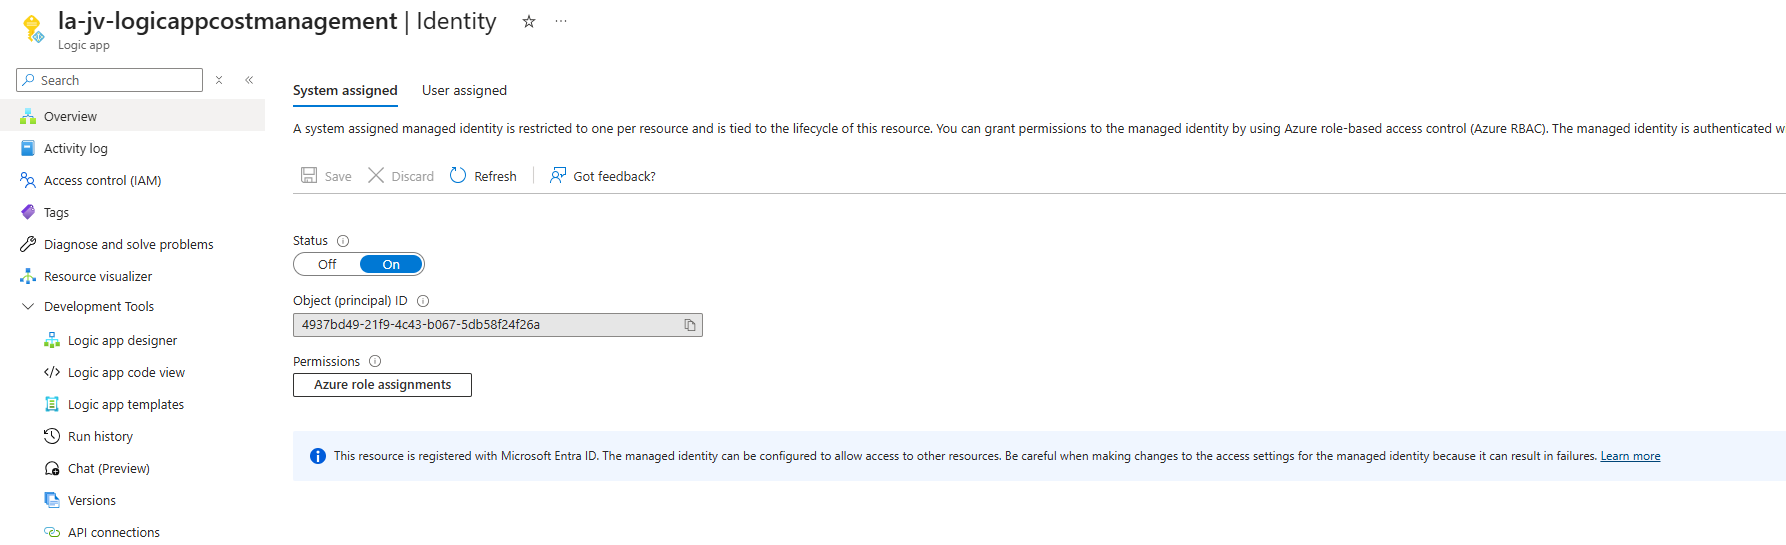Click the Resource visualizer icon

pos(28,276)
